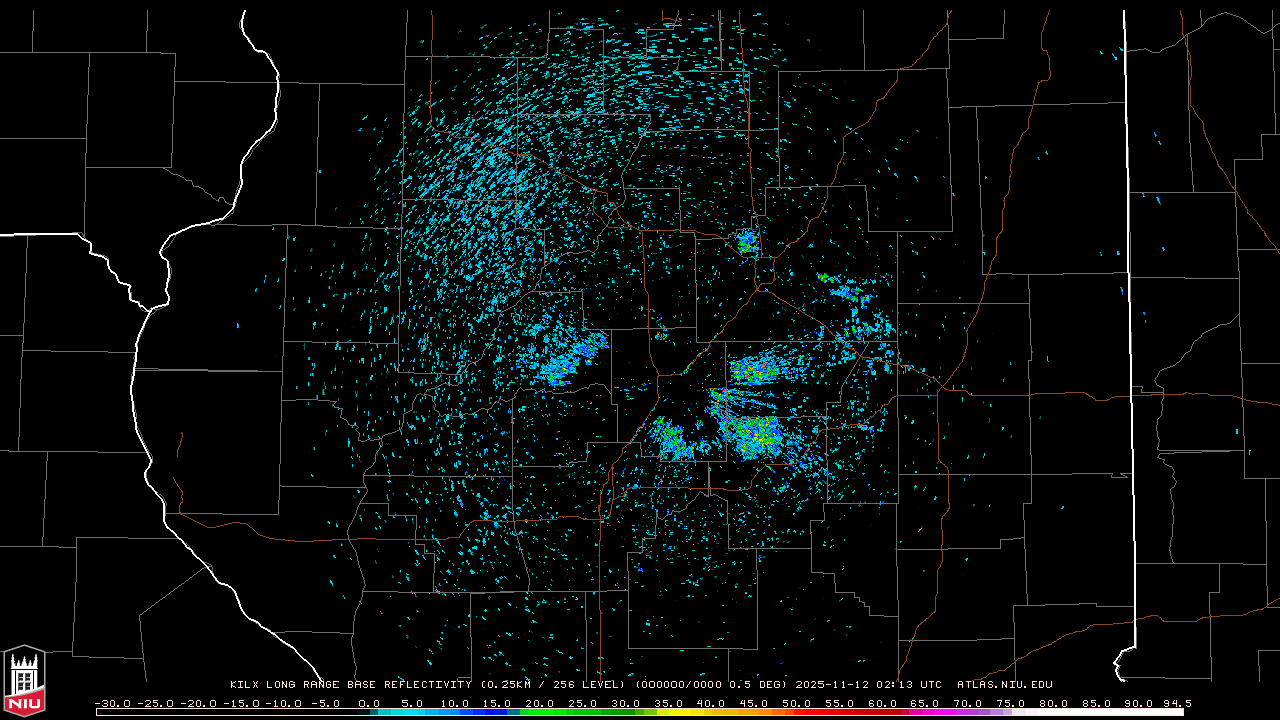Click the 65.0 dBZ scale label
1280x720 pixels.
pos(925,703)
